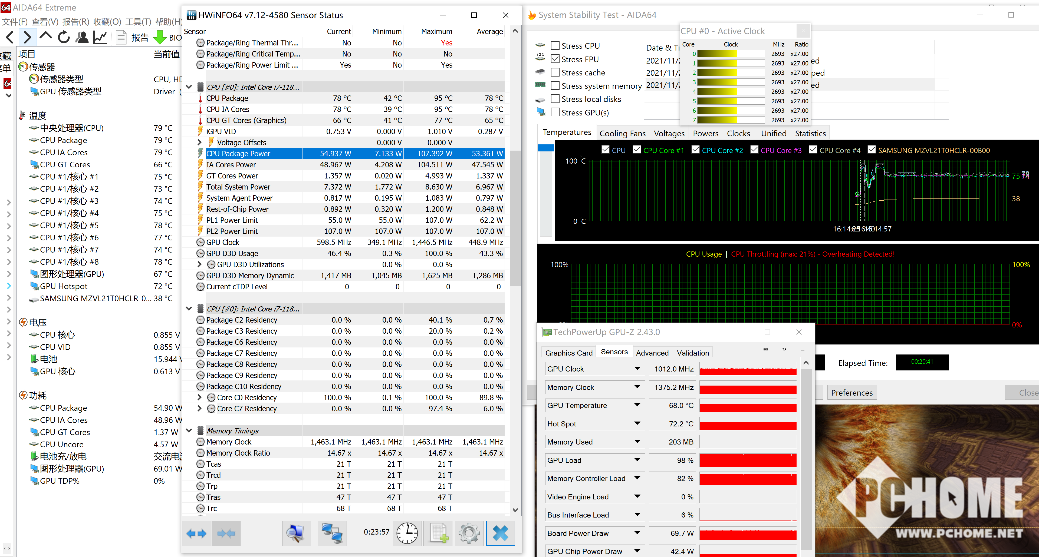Image resolution: width=1039 pixels, height=557 pixels.
Task: Go forward in AIDA64 navigation
Action: click(27, 37)
